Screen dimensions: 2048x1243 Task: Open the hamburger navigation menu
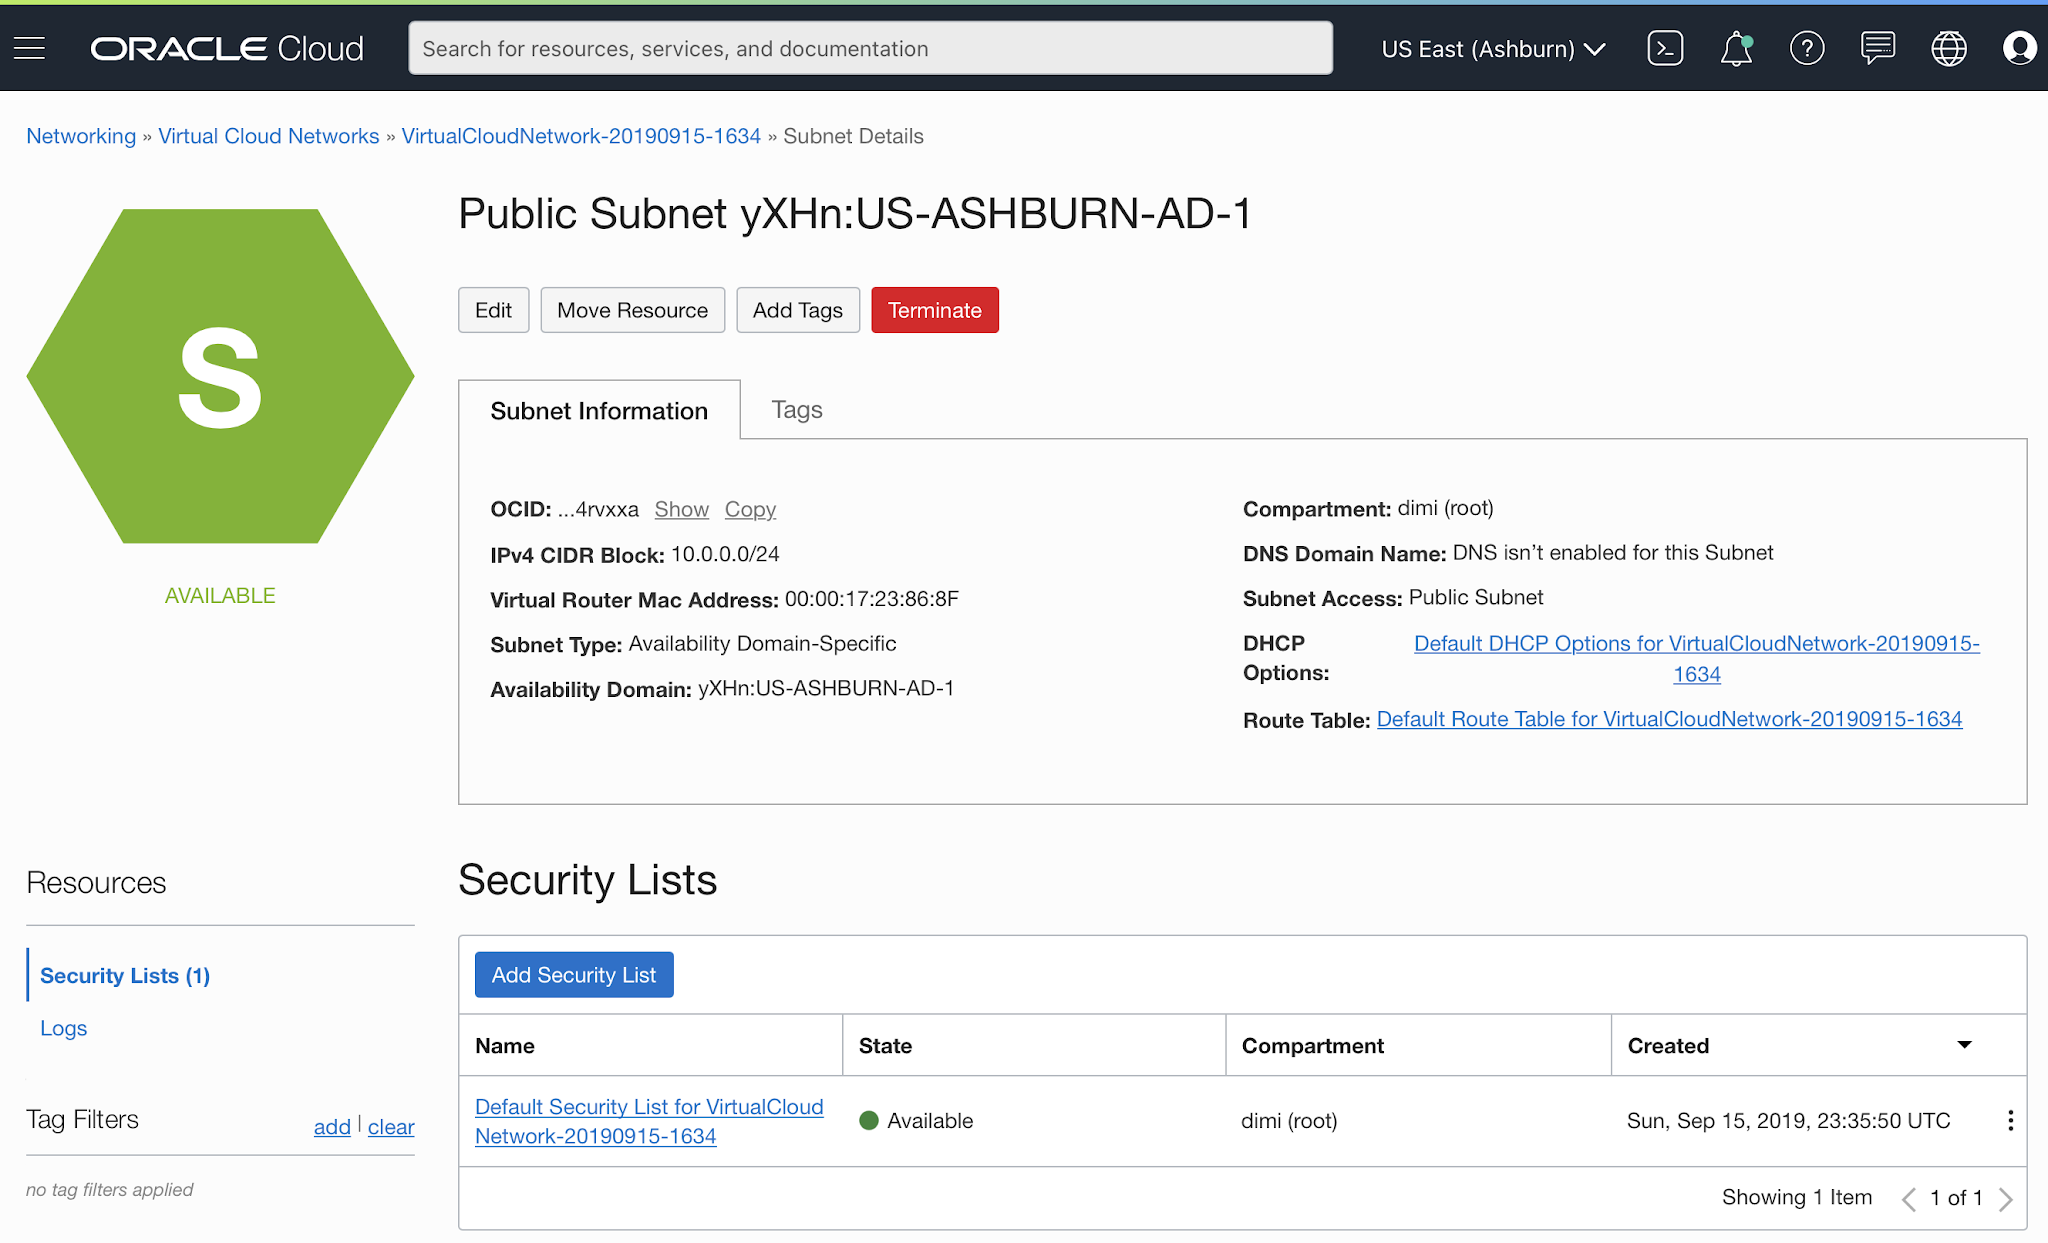30,48
